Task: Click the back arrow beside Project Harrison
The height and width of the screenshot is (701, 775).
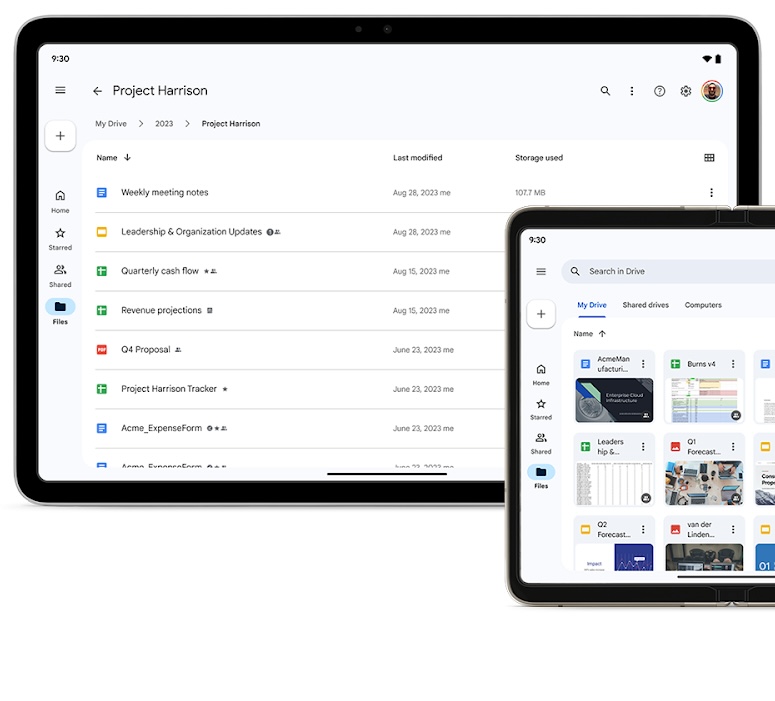Action: [x=97, y=91]
